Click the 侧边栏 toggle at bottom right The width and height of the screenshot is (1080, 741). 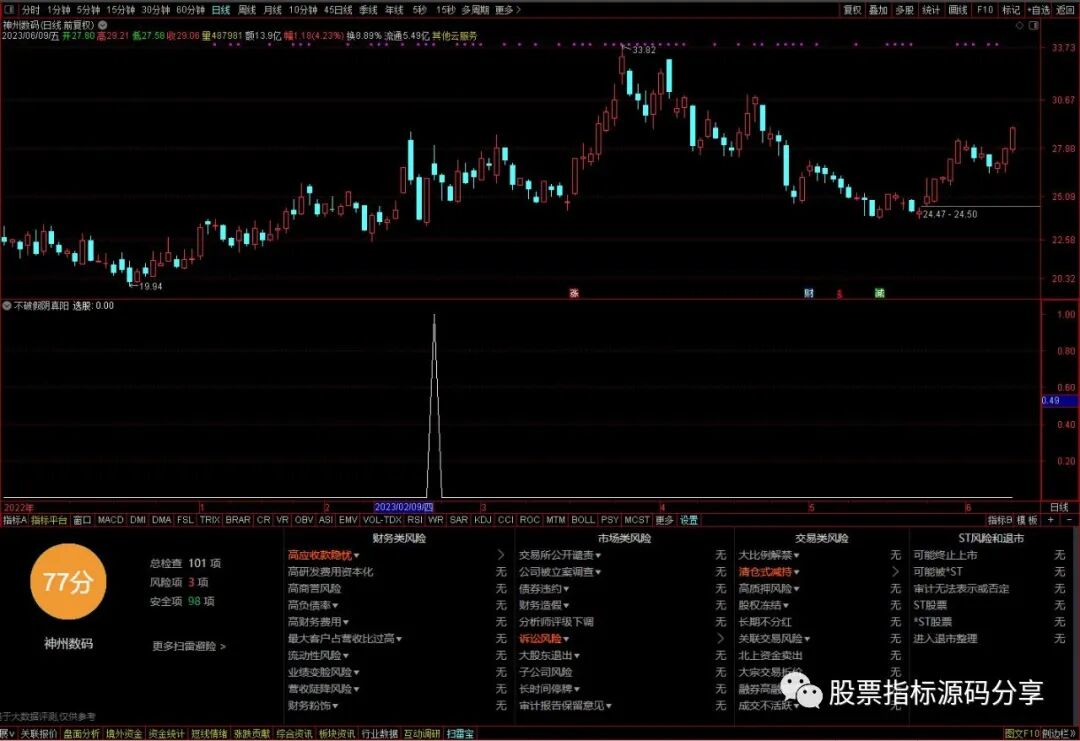(1059, 734)
